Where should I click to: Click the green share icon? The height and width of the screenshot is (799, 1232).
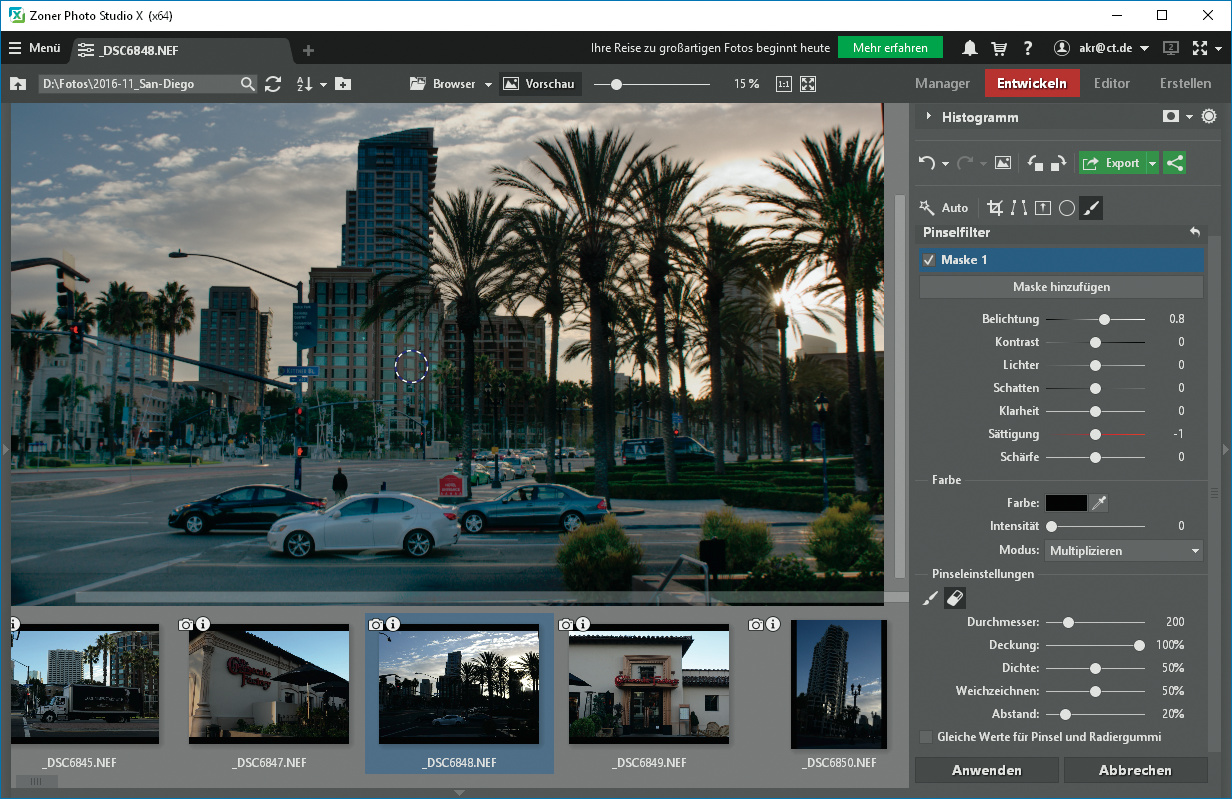pyautogui.click(x=1175, y=163)
